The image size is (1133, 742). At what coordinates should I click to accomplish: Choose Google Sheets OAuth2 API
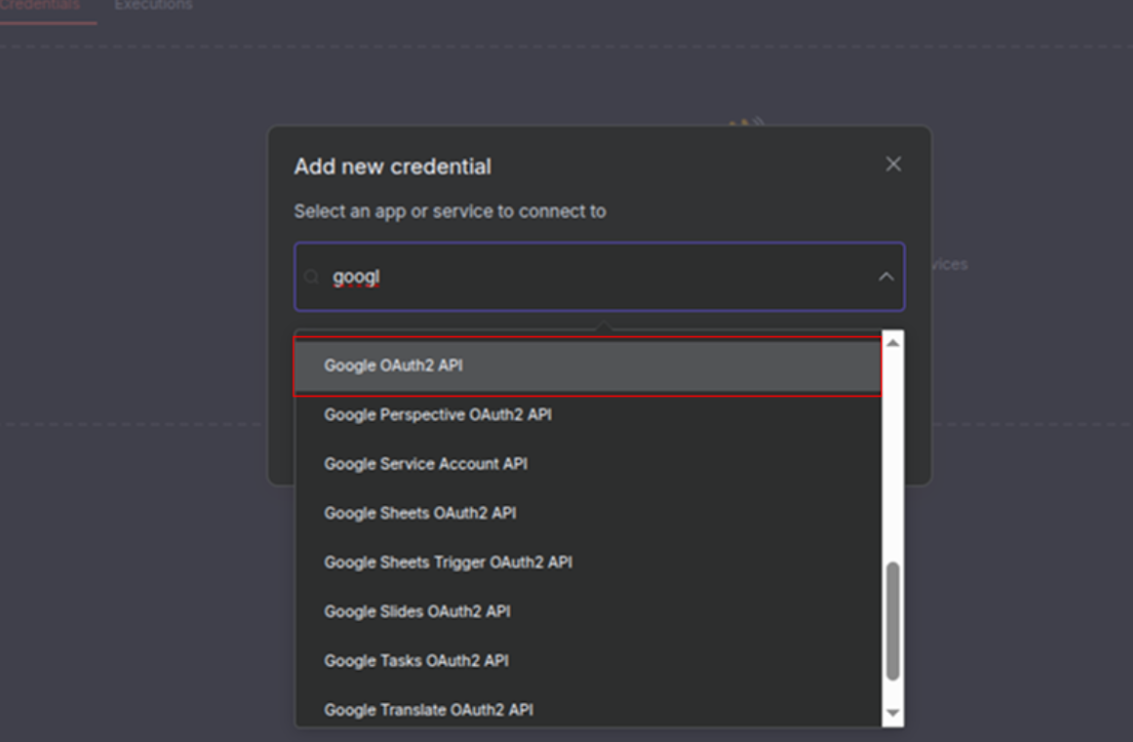pyautogui.click(x=587, y=513)
